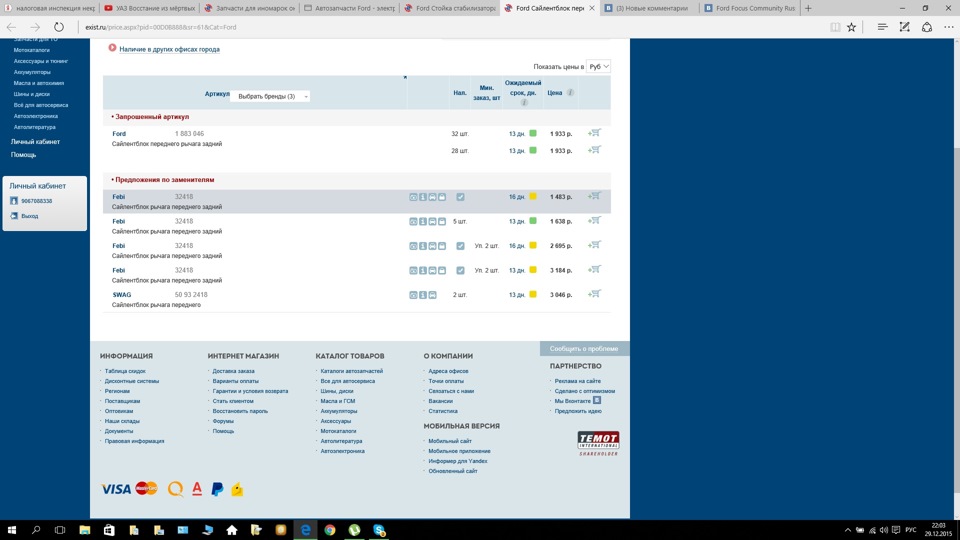Open Адреса офисов footer link
The width and height of the screenshot is (960, 540).
click(x=448, y=371)
